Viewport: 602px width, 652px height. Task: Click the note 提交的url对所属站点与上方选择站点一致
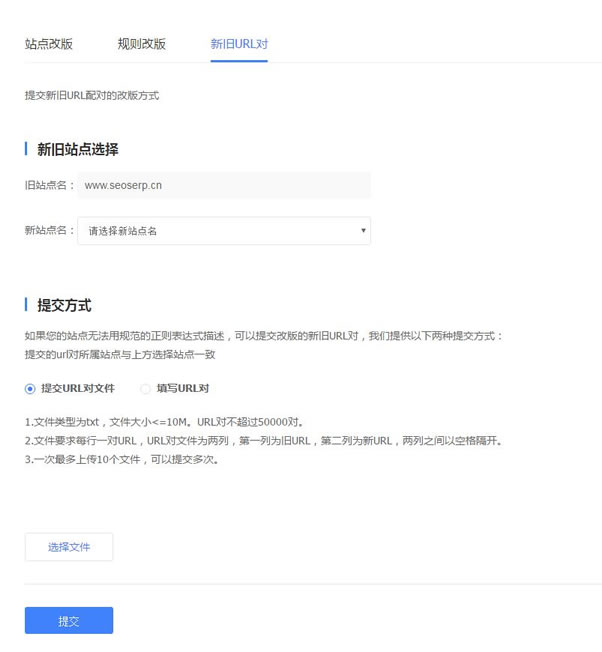(120, 354)
